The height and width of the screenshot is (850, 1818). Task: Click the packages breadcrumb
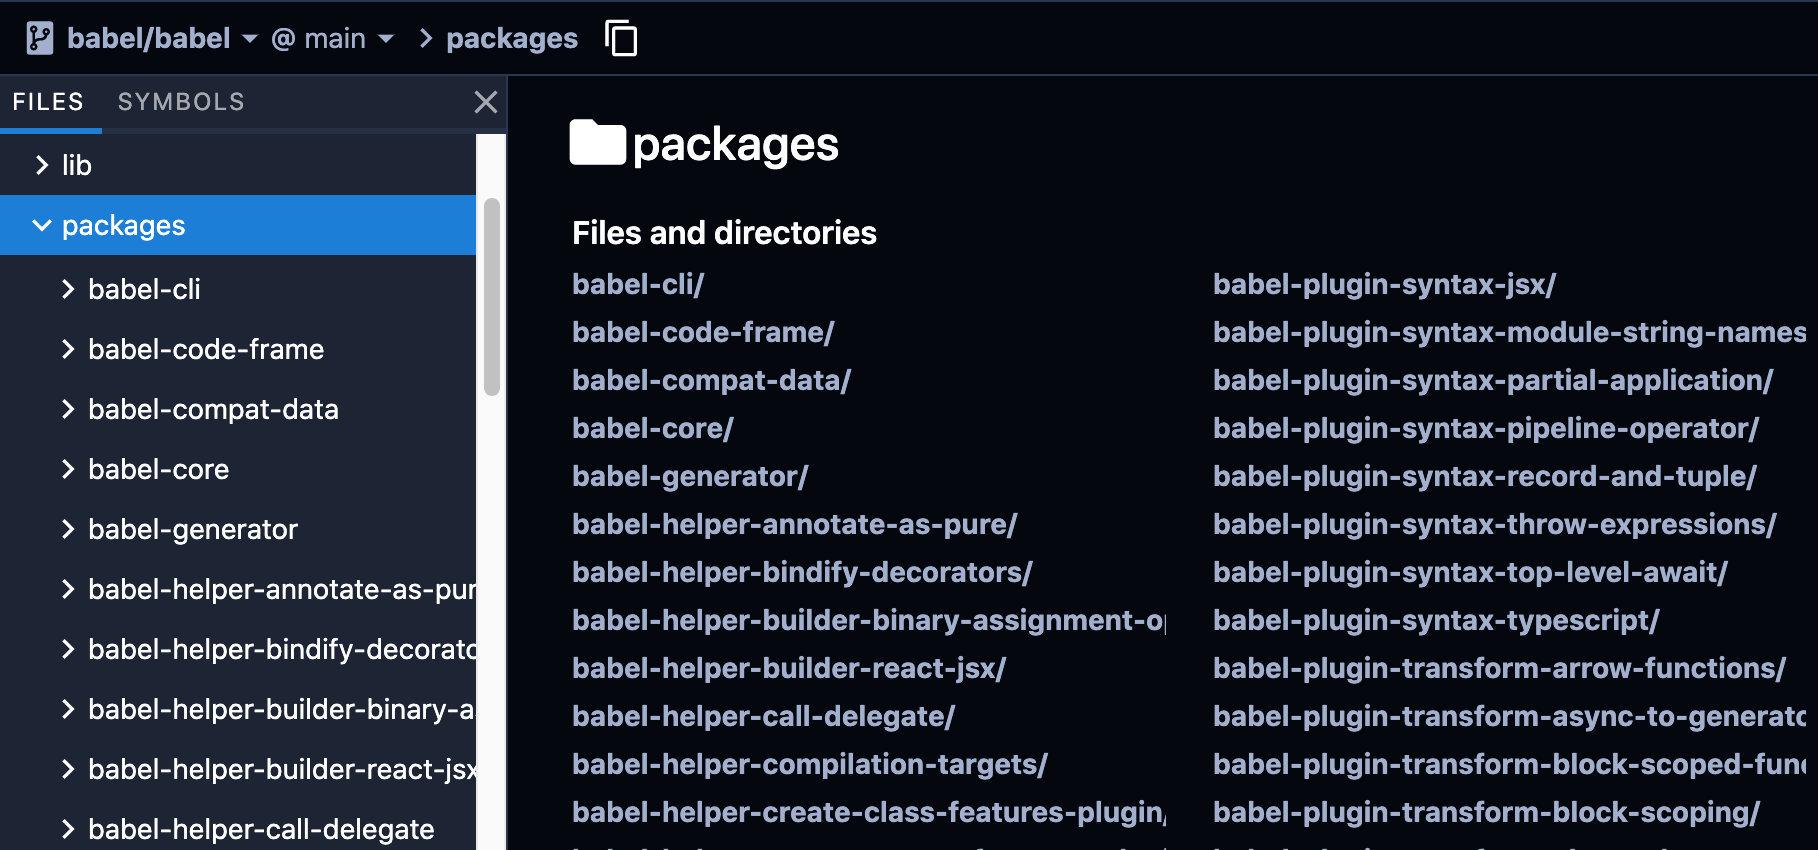point(512,39)
